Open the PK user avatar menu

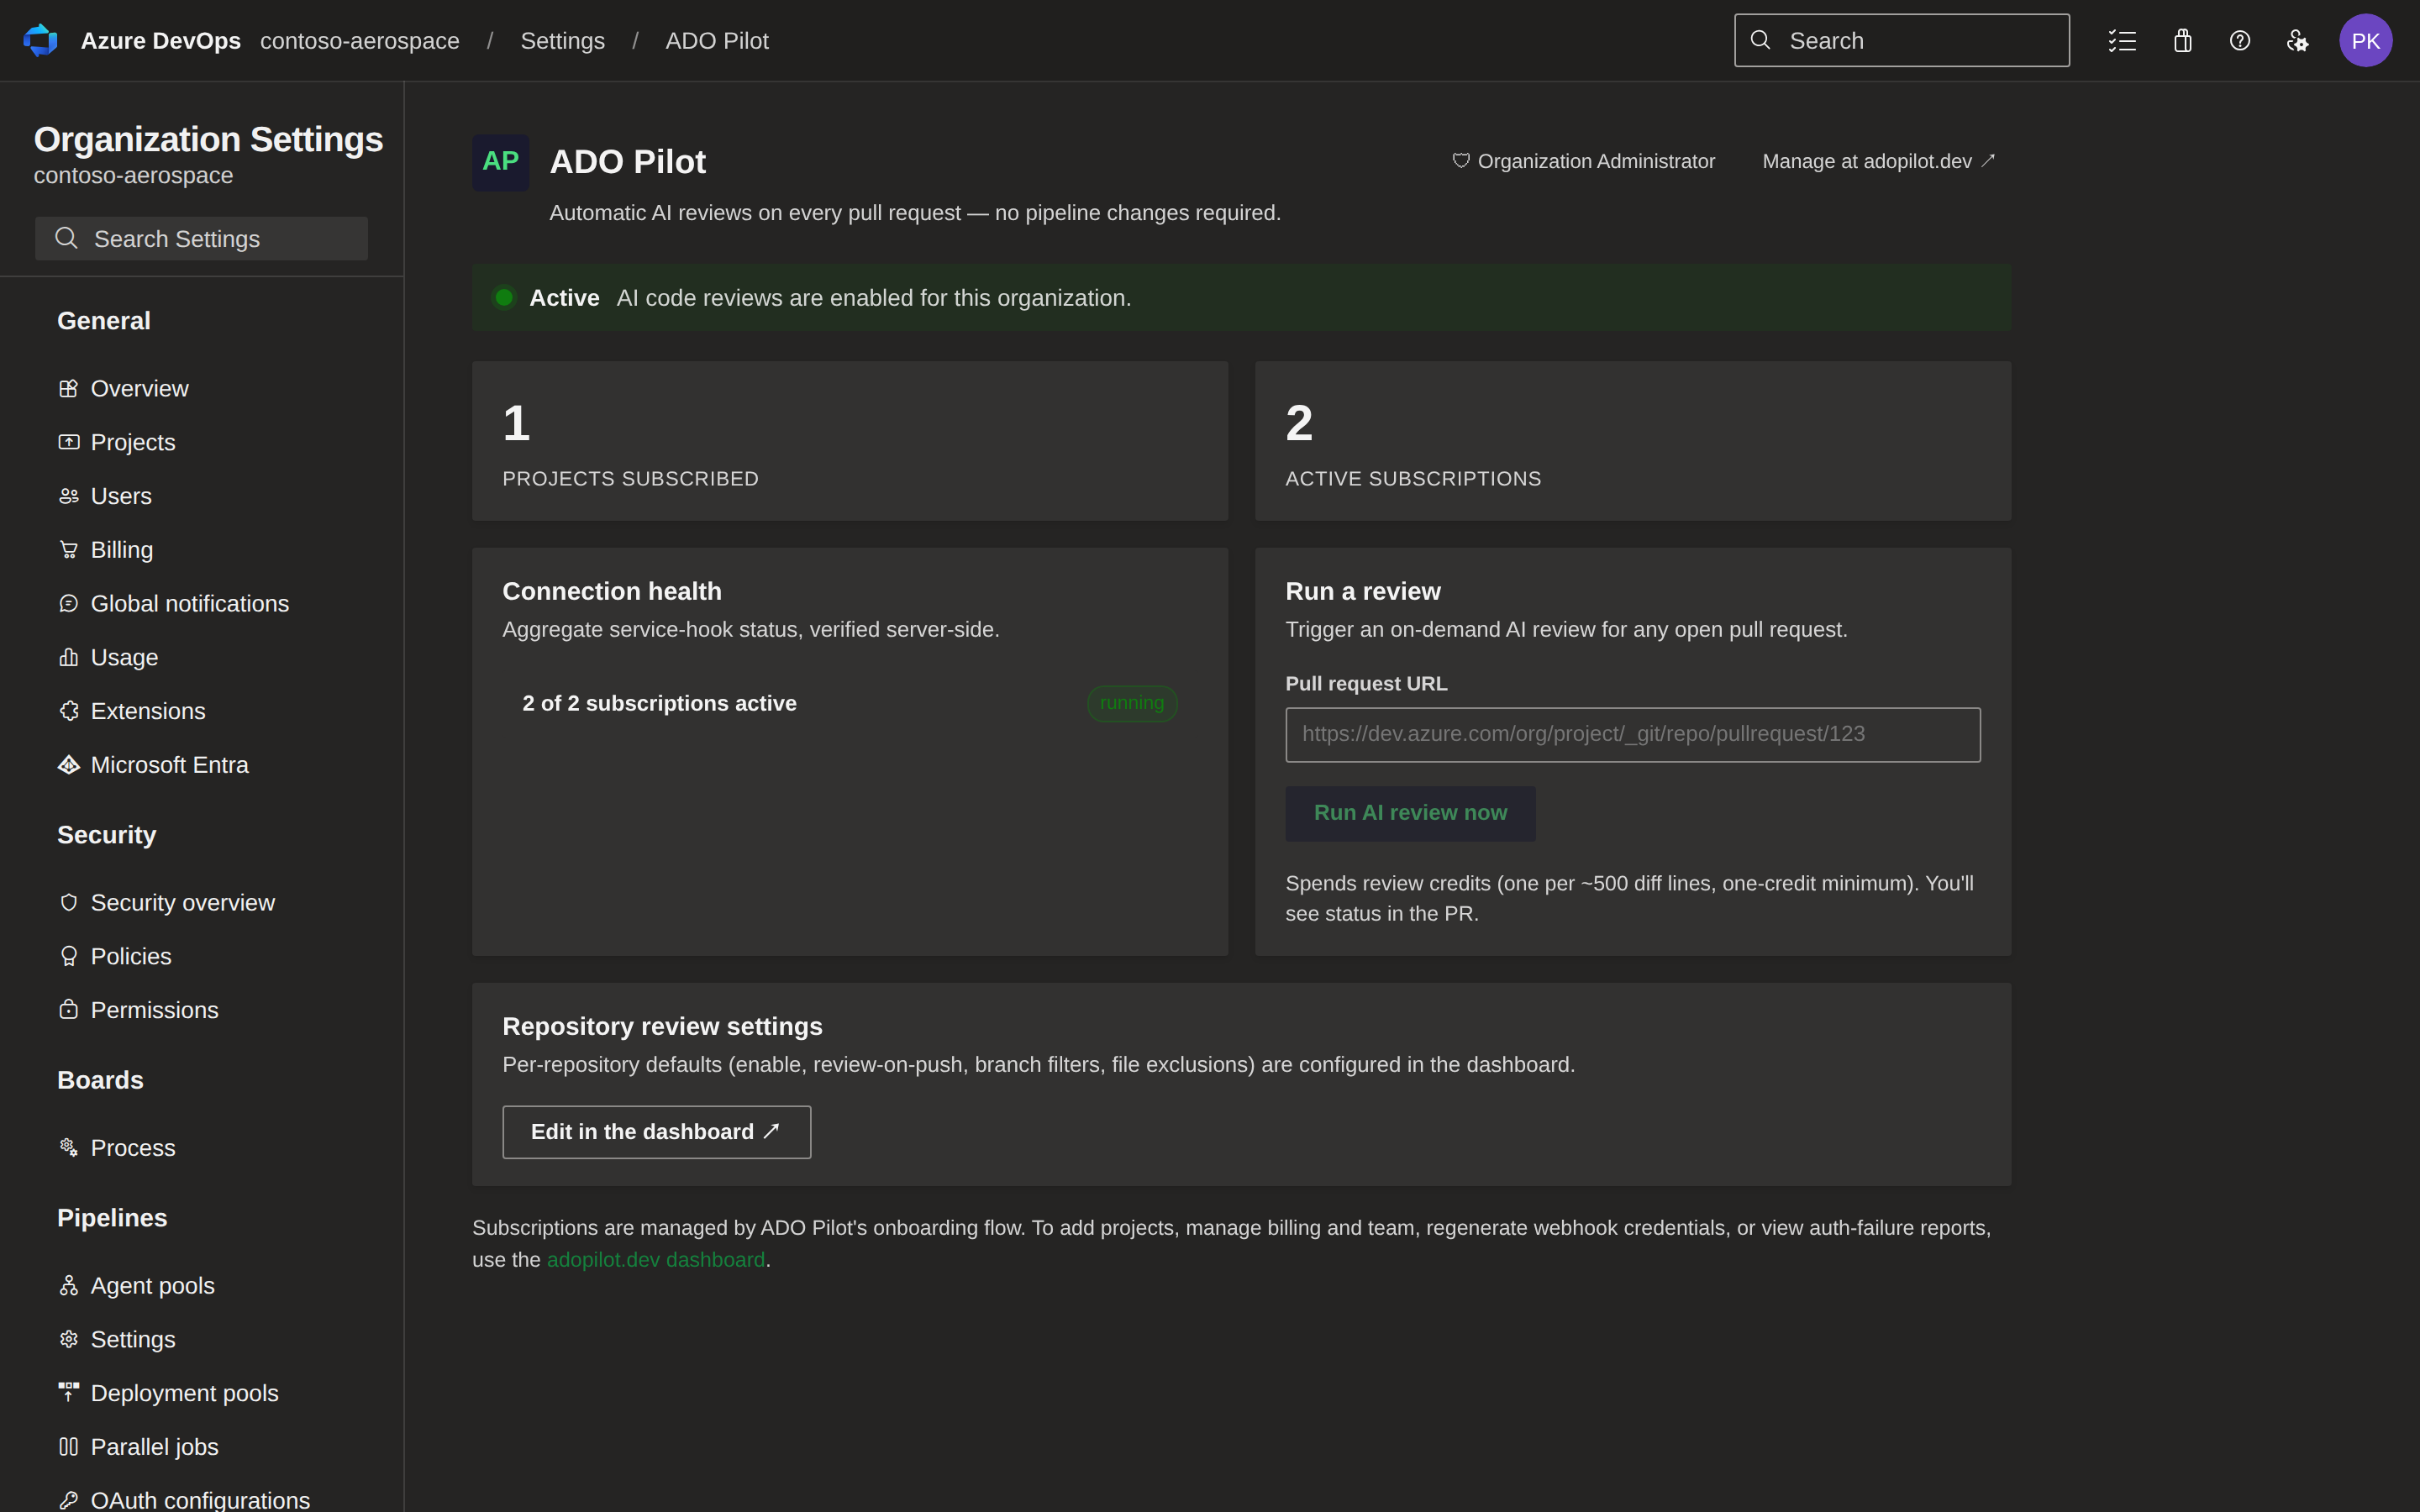coord(2365,40)
